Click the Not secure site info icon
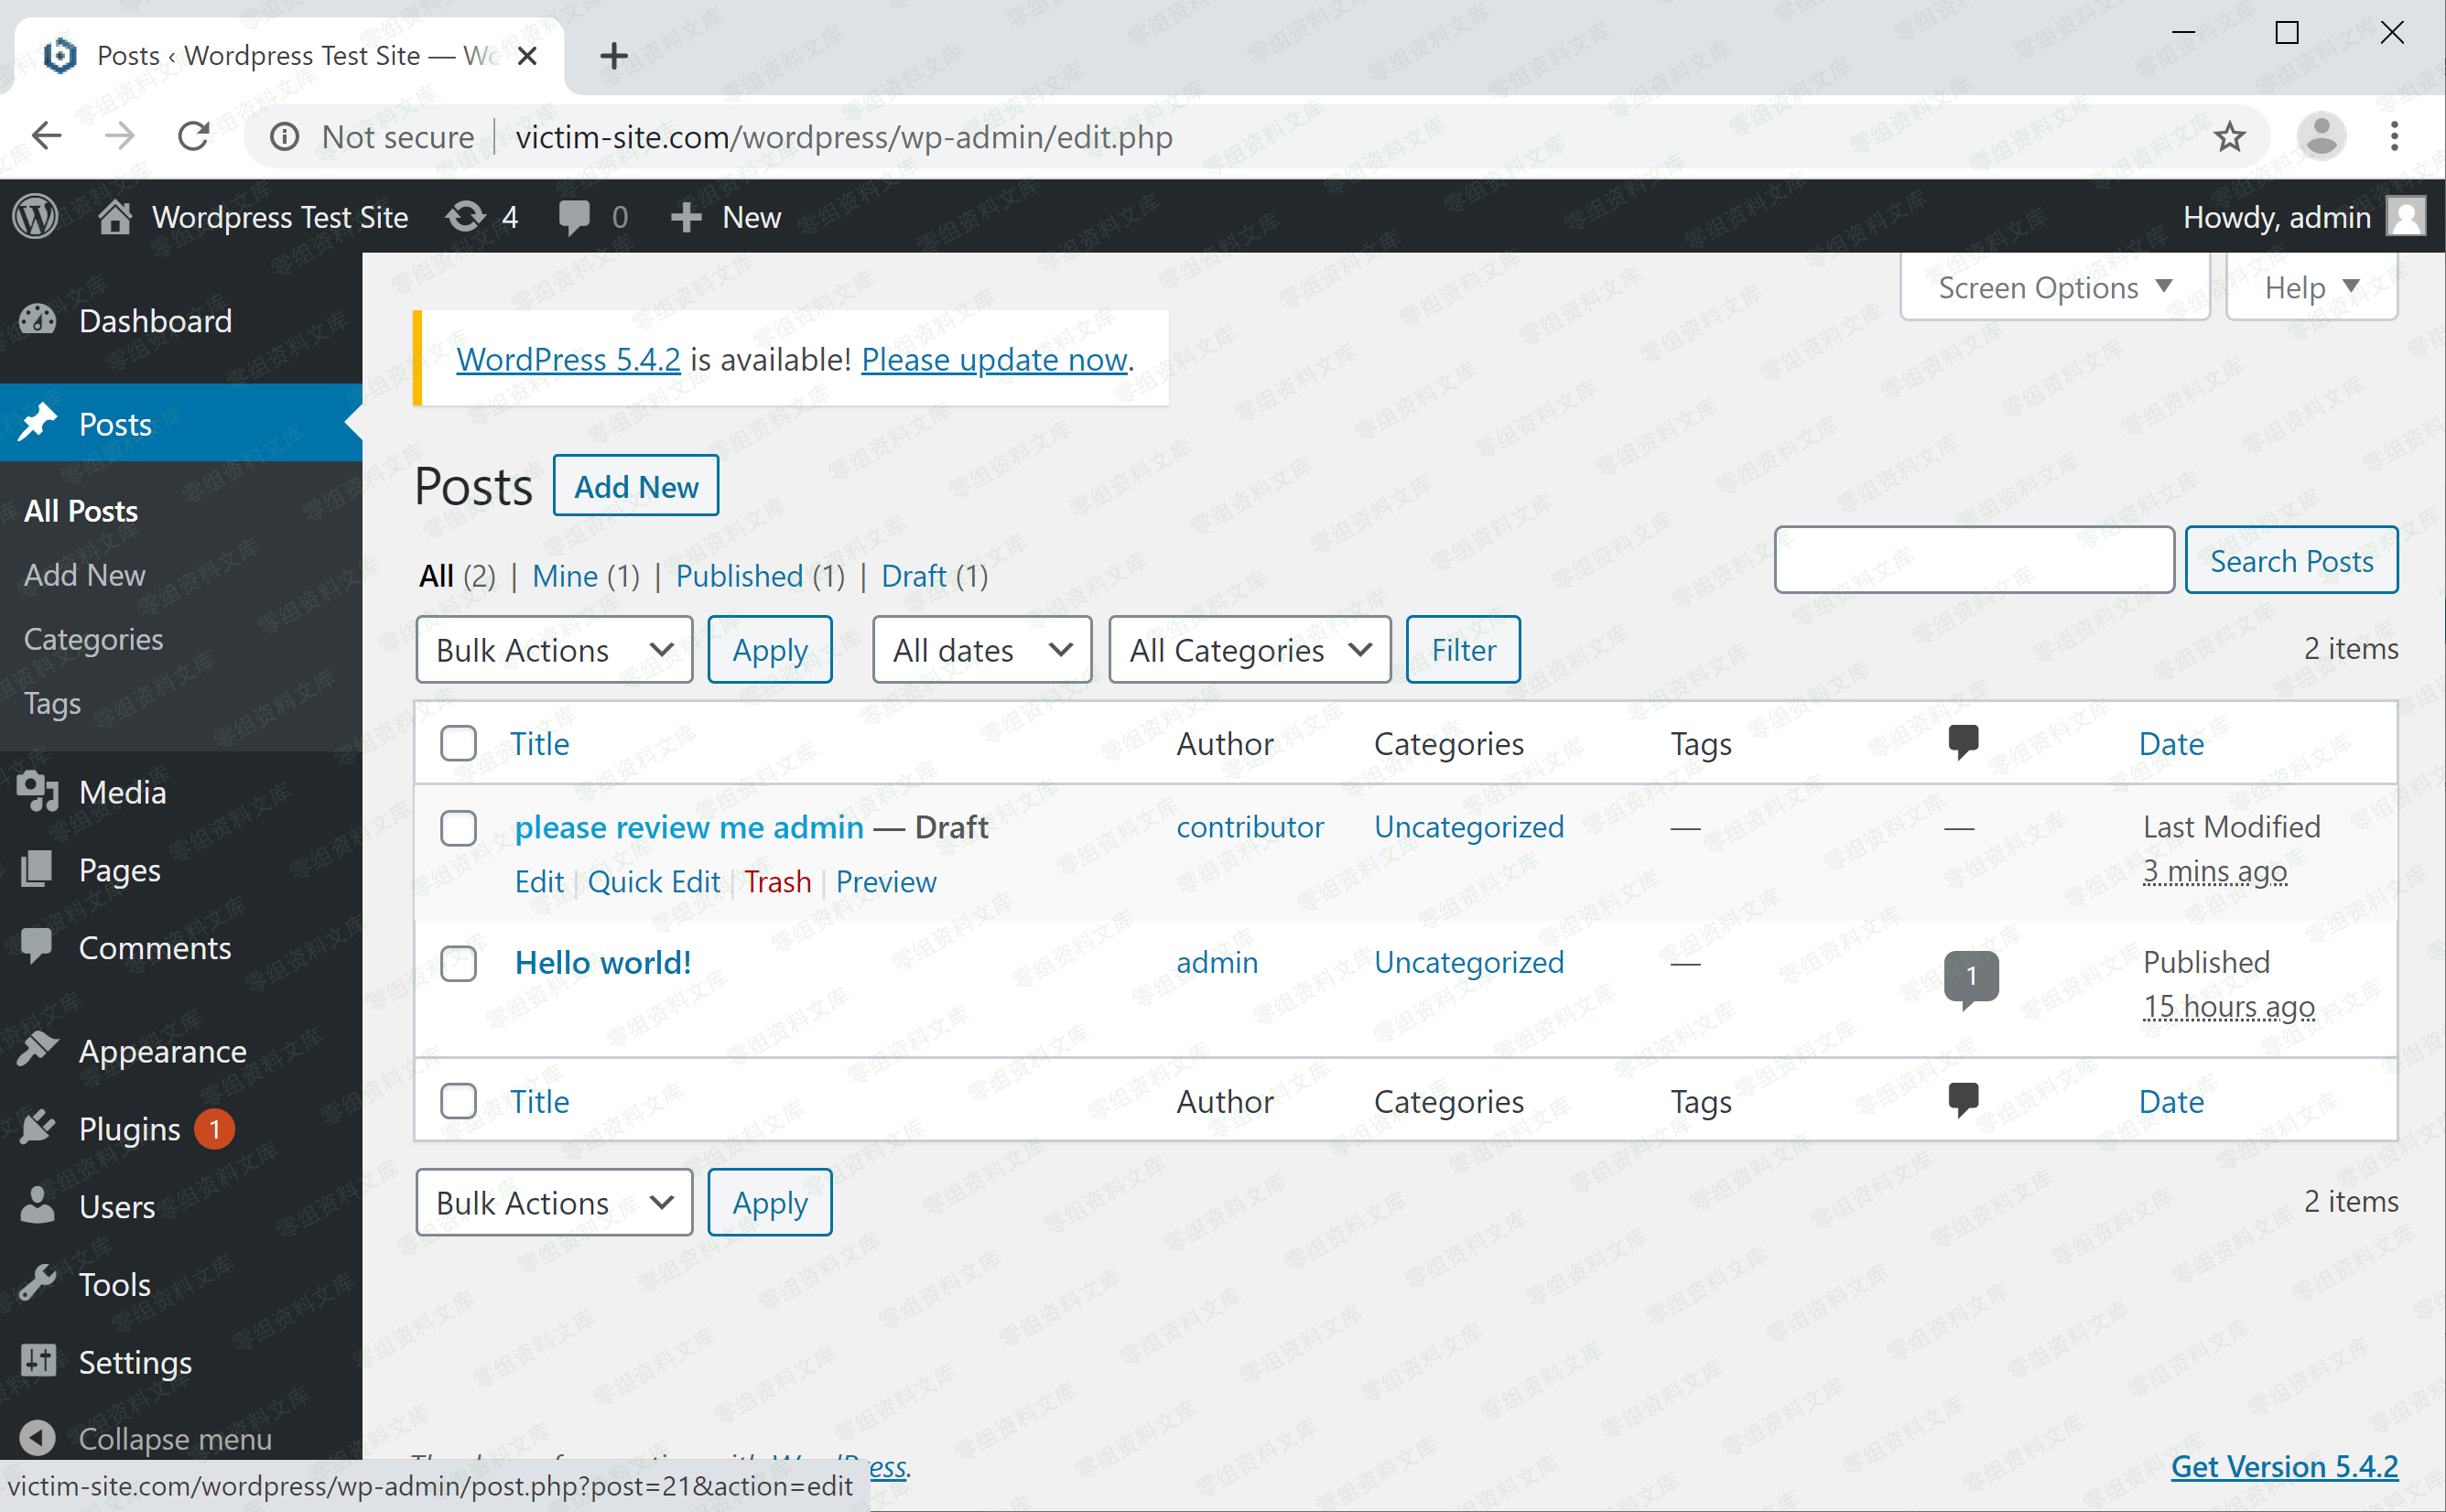Image resolution: width=2446 pixels, height=1512 pixels. [x=285, y=136]
